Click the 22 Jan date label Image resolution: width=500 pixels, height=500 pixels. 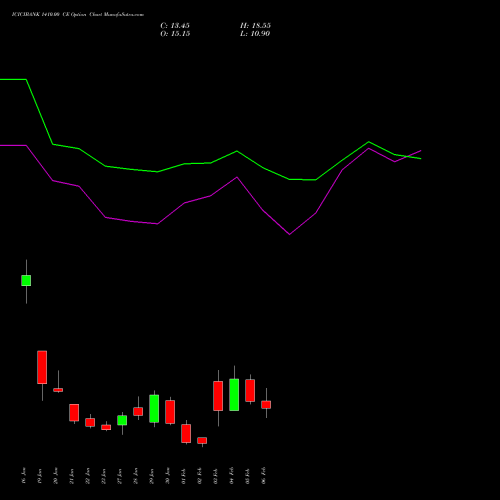(88, 475)
